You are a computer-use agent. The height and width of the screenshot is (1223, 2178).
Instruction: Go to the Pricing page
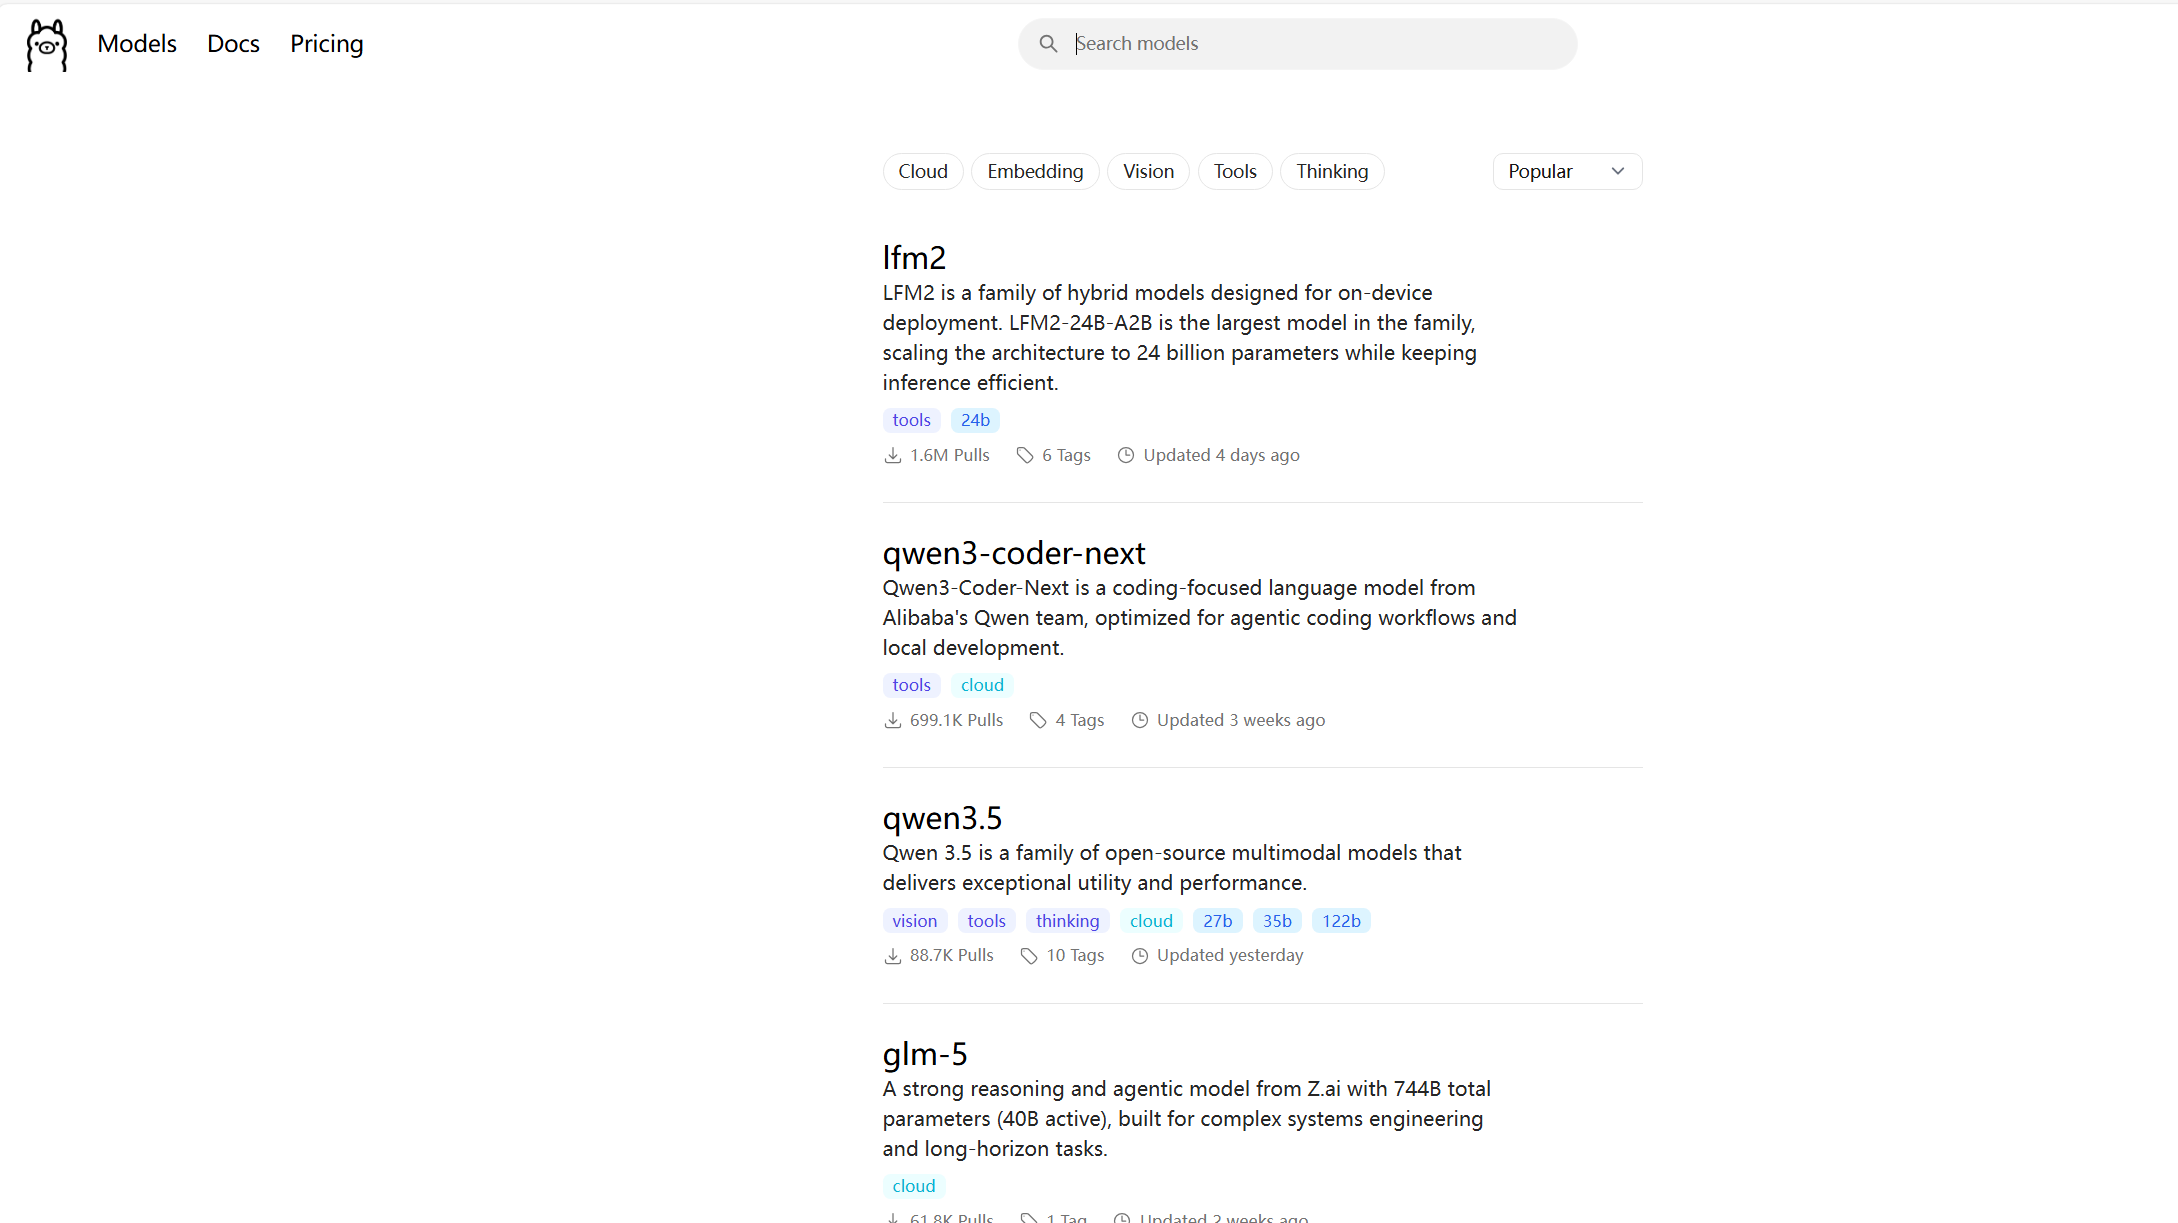click(x=326, y=44)
